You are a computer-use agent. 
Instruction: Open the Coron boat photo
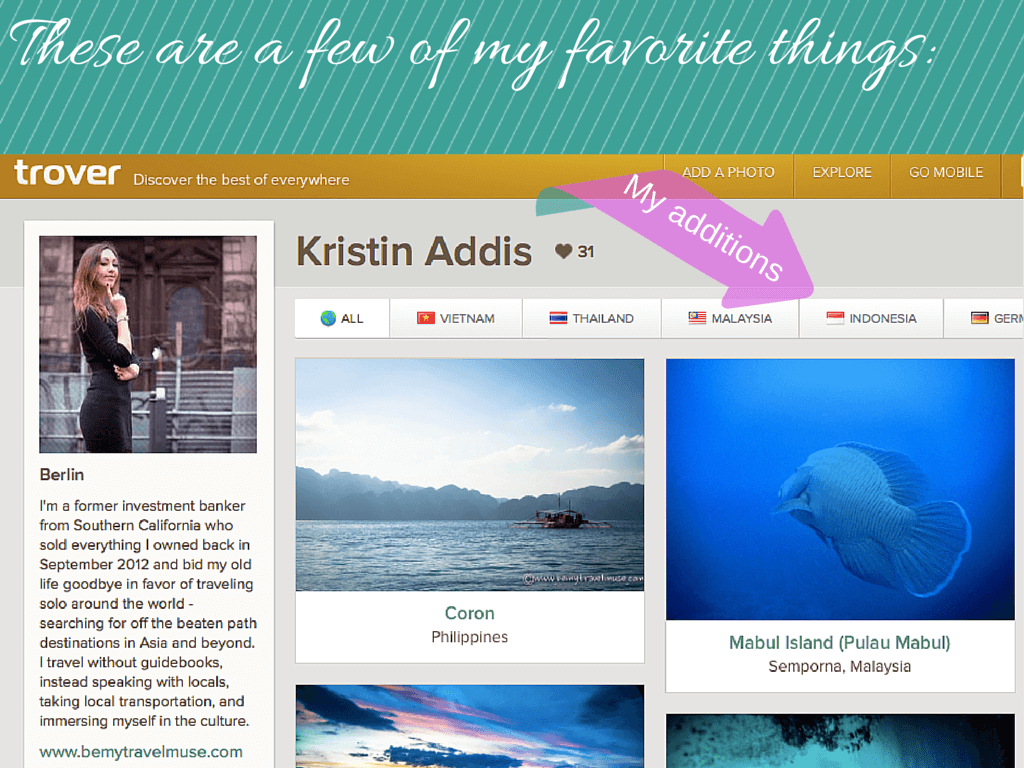tap(470, 475)
